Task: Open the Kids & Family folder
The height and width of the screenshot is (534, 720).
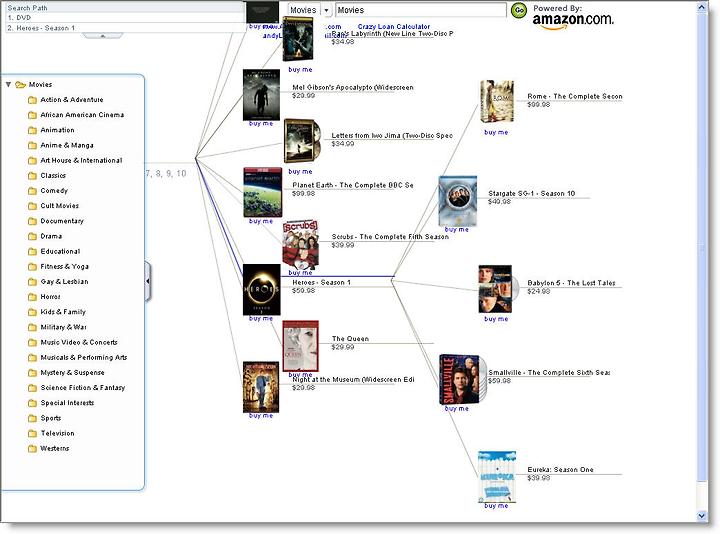Action: coord(56,312)
